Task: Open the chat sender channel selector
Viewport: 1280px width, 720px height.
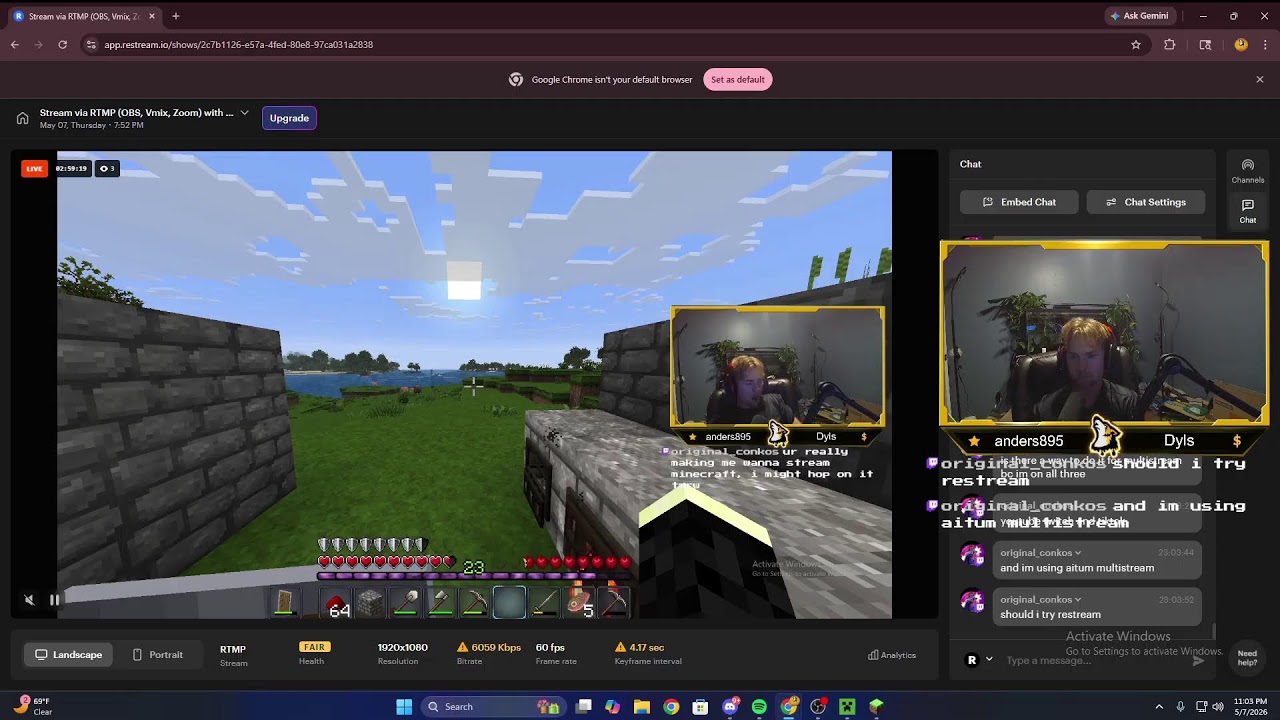Action: pos(978,660)
